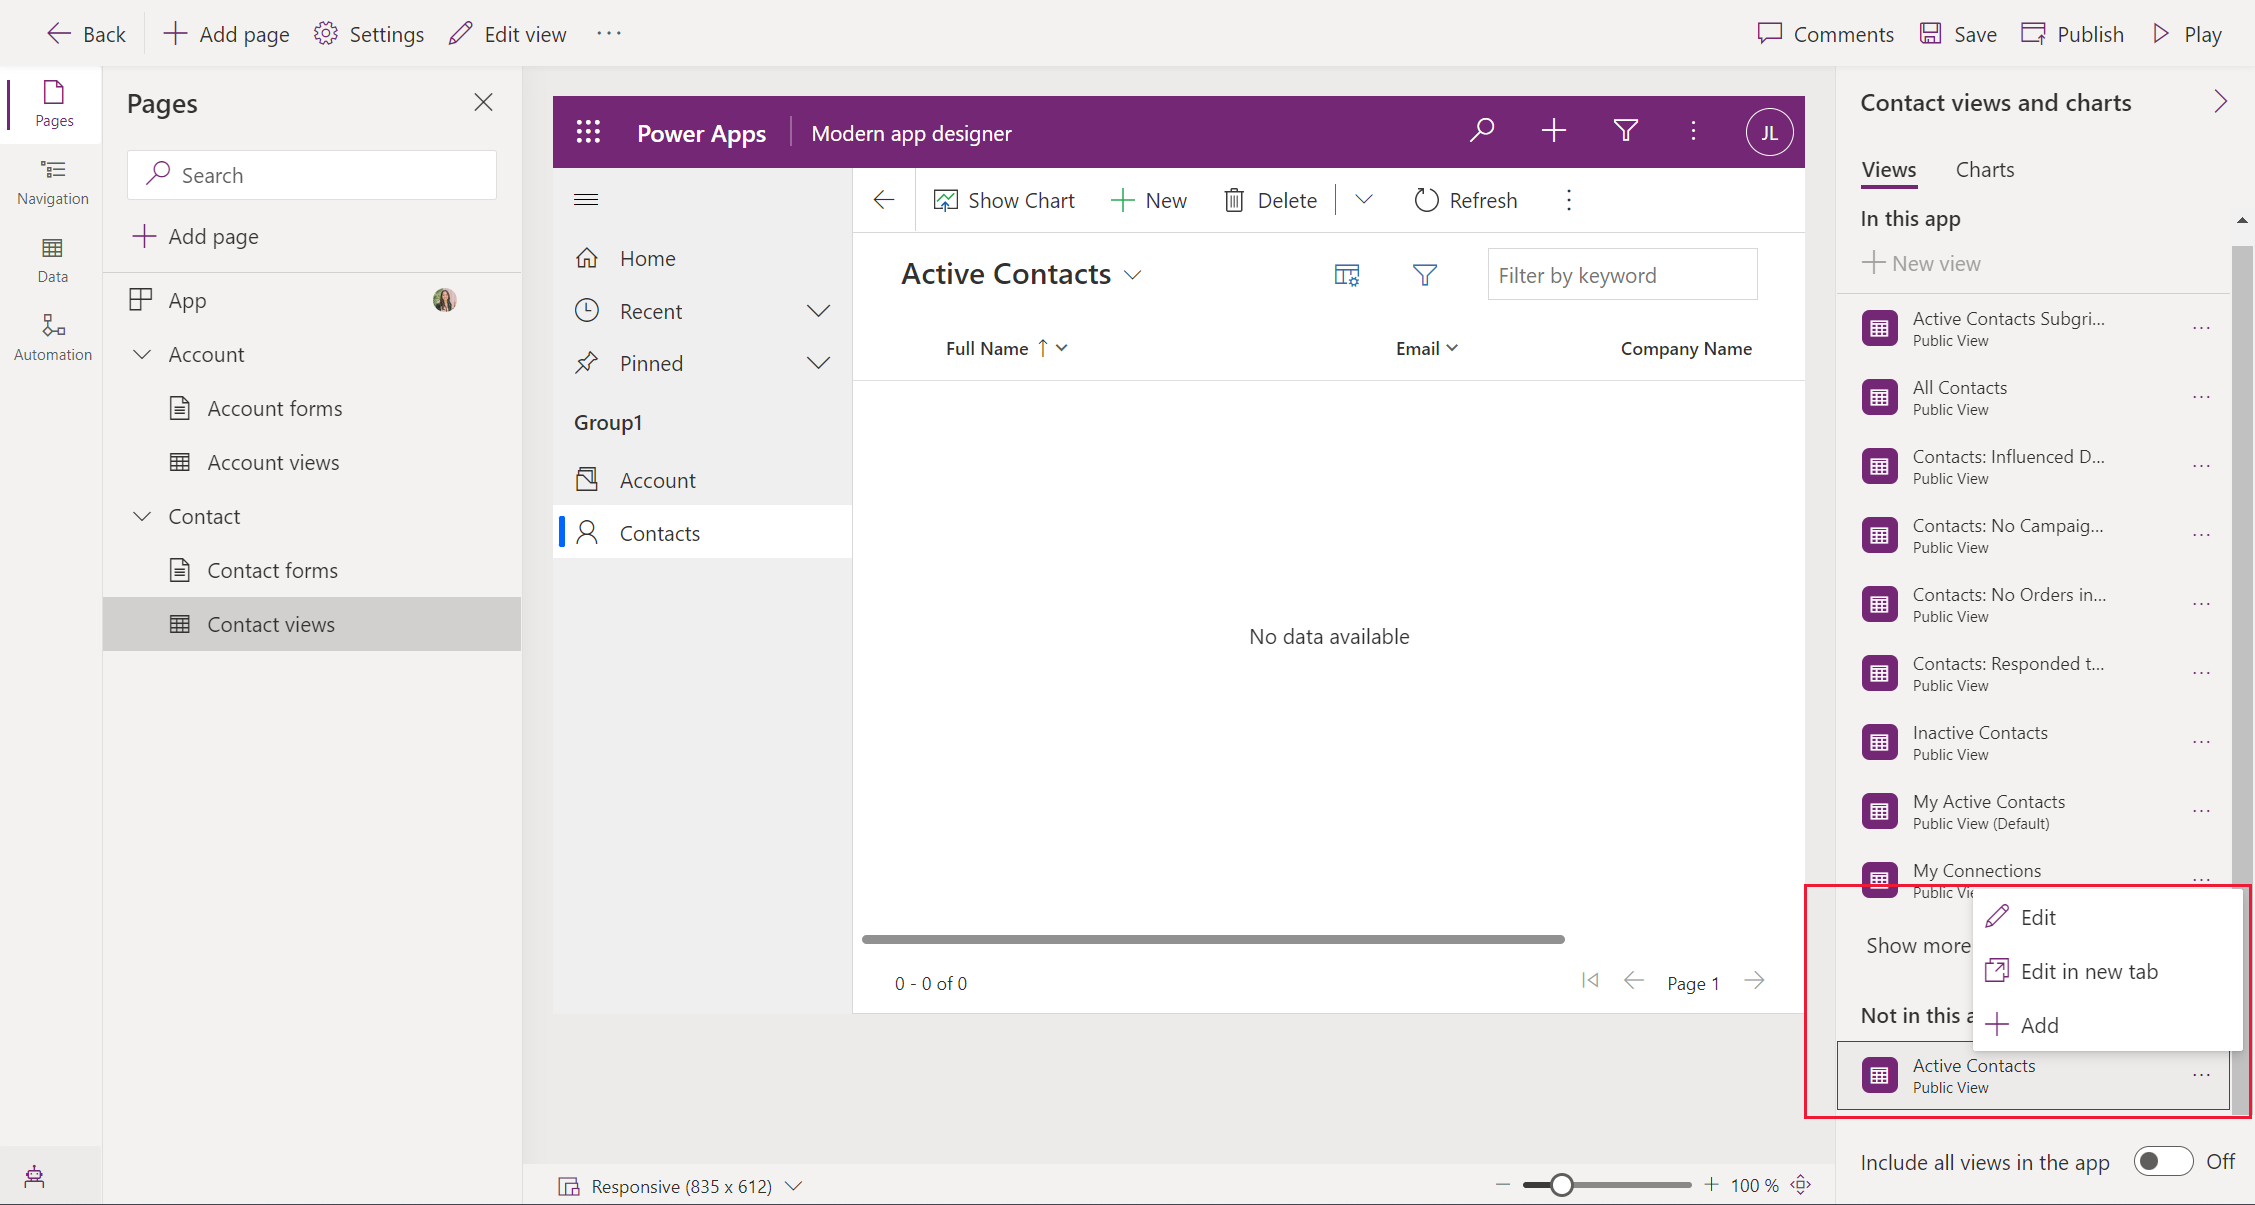Toggle the Active Contacts view dropdown arrow

click(1135, 276)
